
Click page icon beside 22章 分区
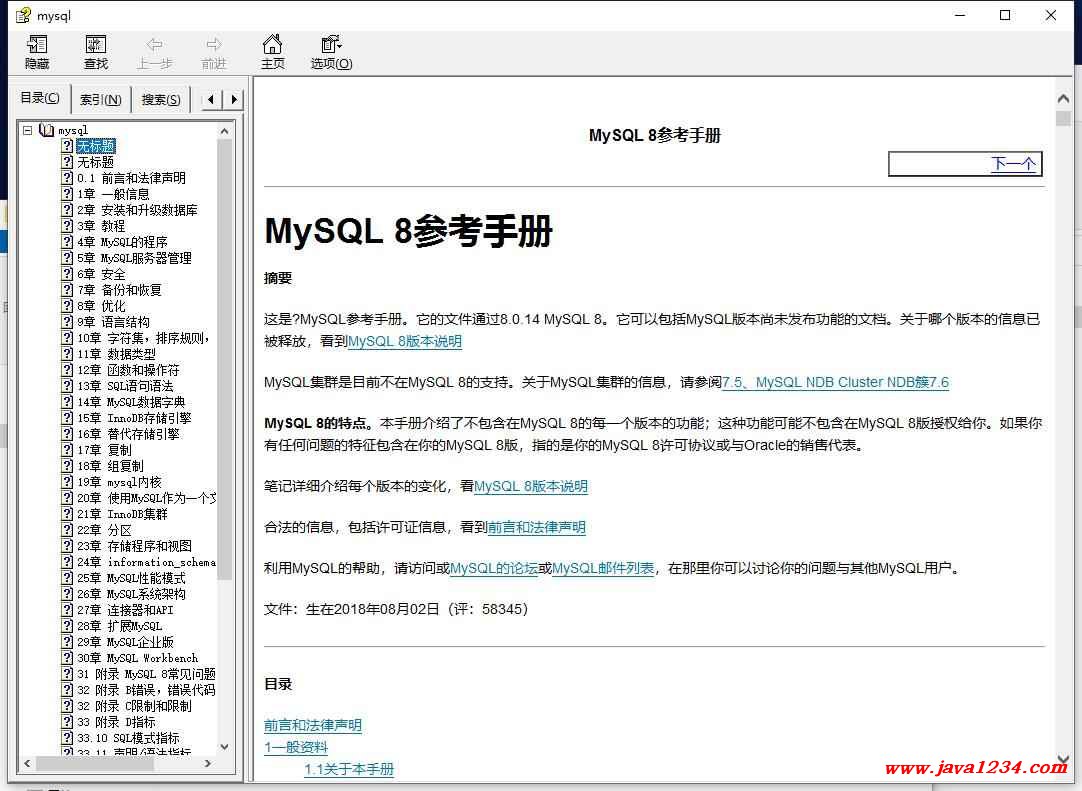pyautogui.click(x=67, y=530)
